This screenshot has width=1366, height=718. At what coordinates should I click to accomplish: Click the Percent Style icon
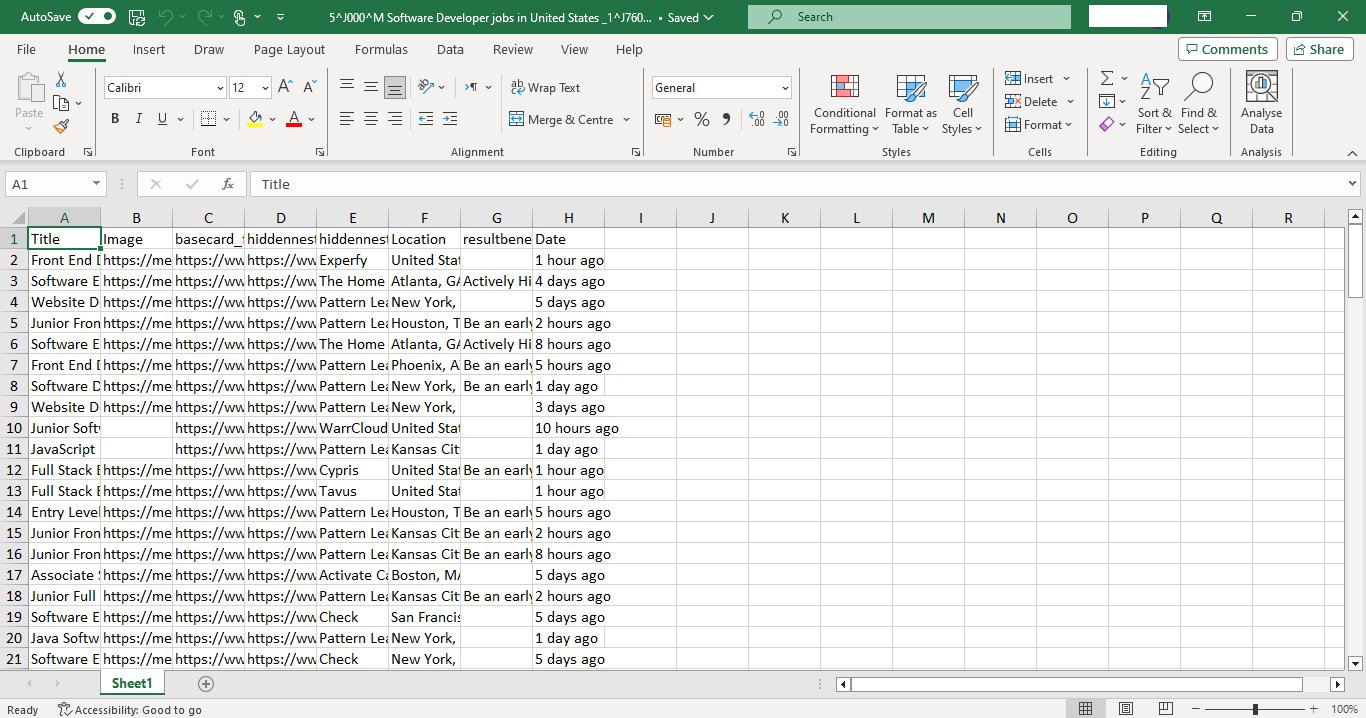click(702, 119)
